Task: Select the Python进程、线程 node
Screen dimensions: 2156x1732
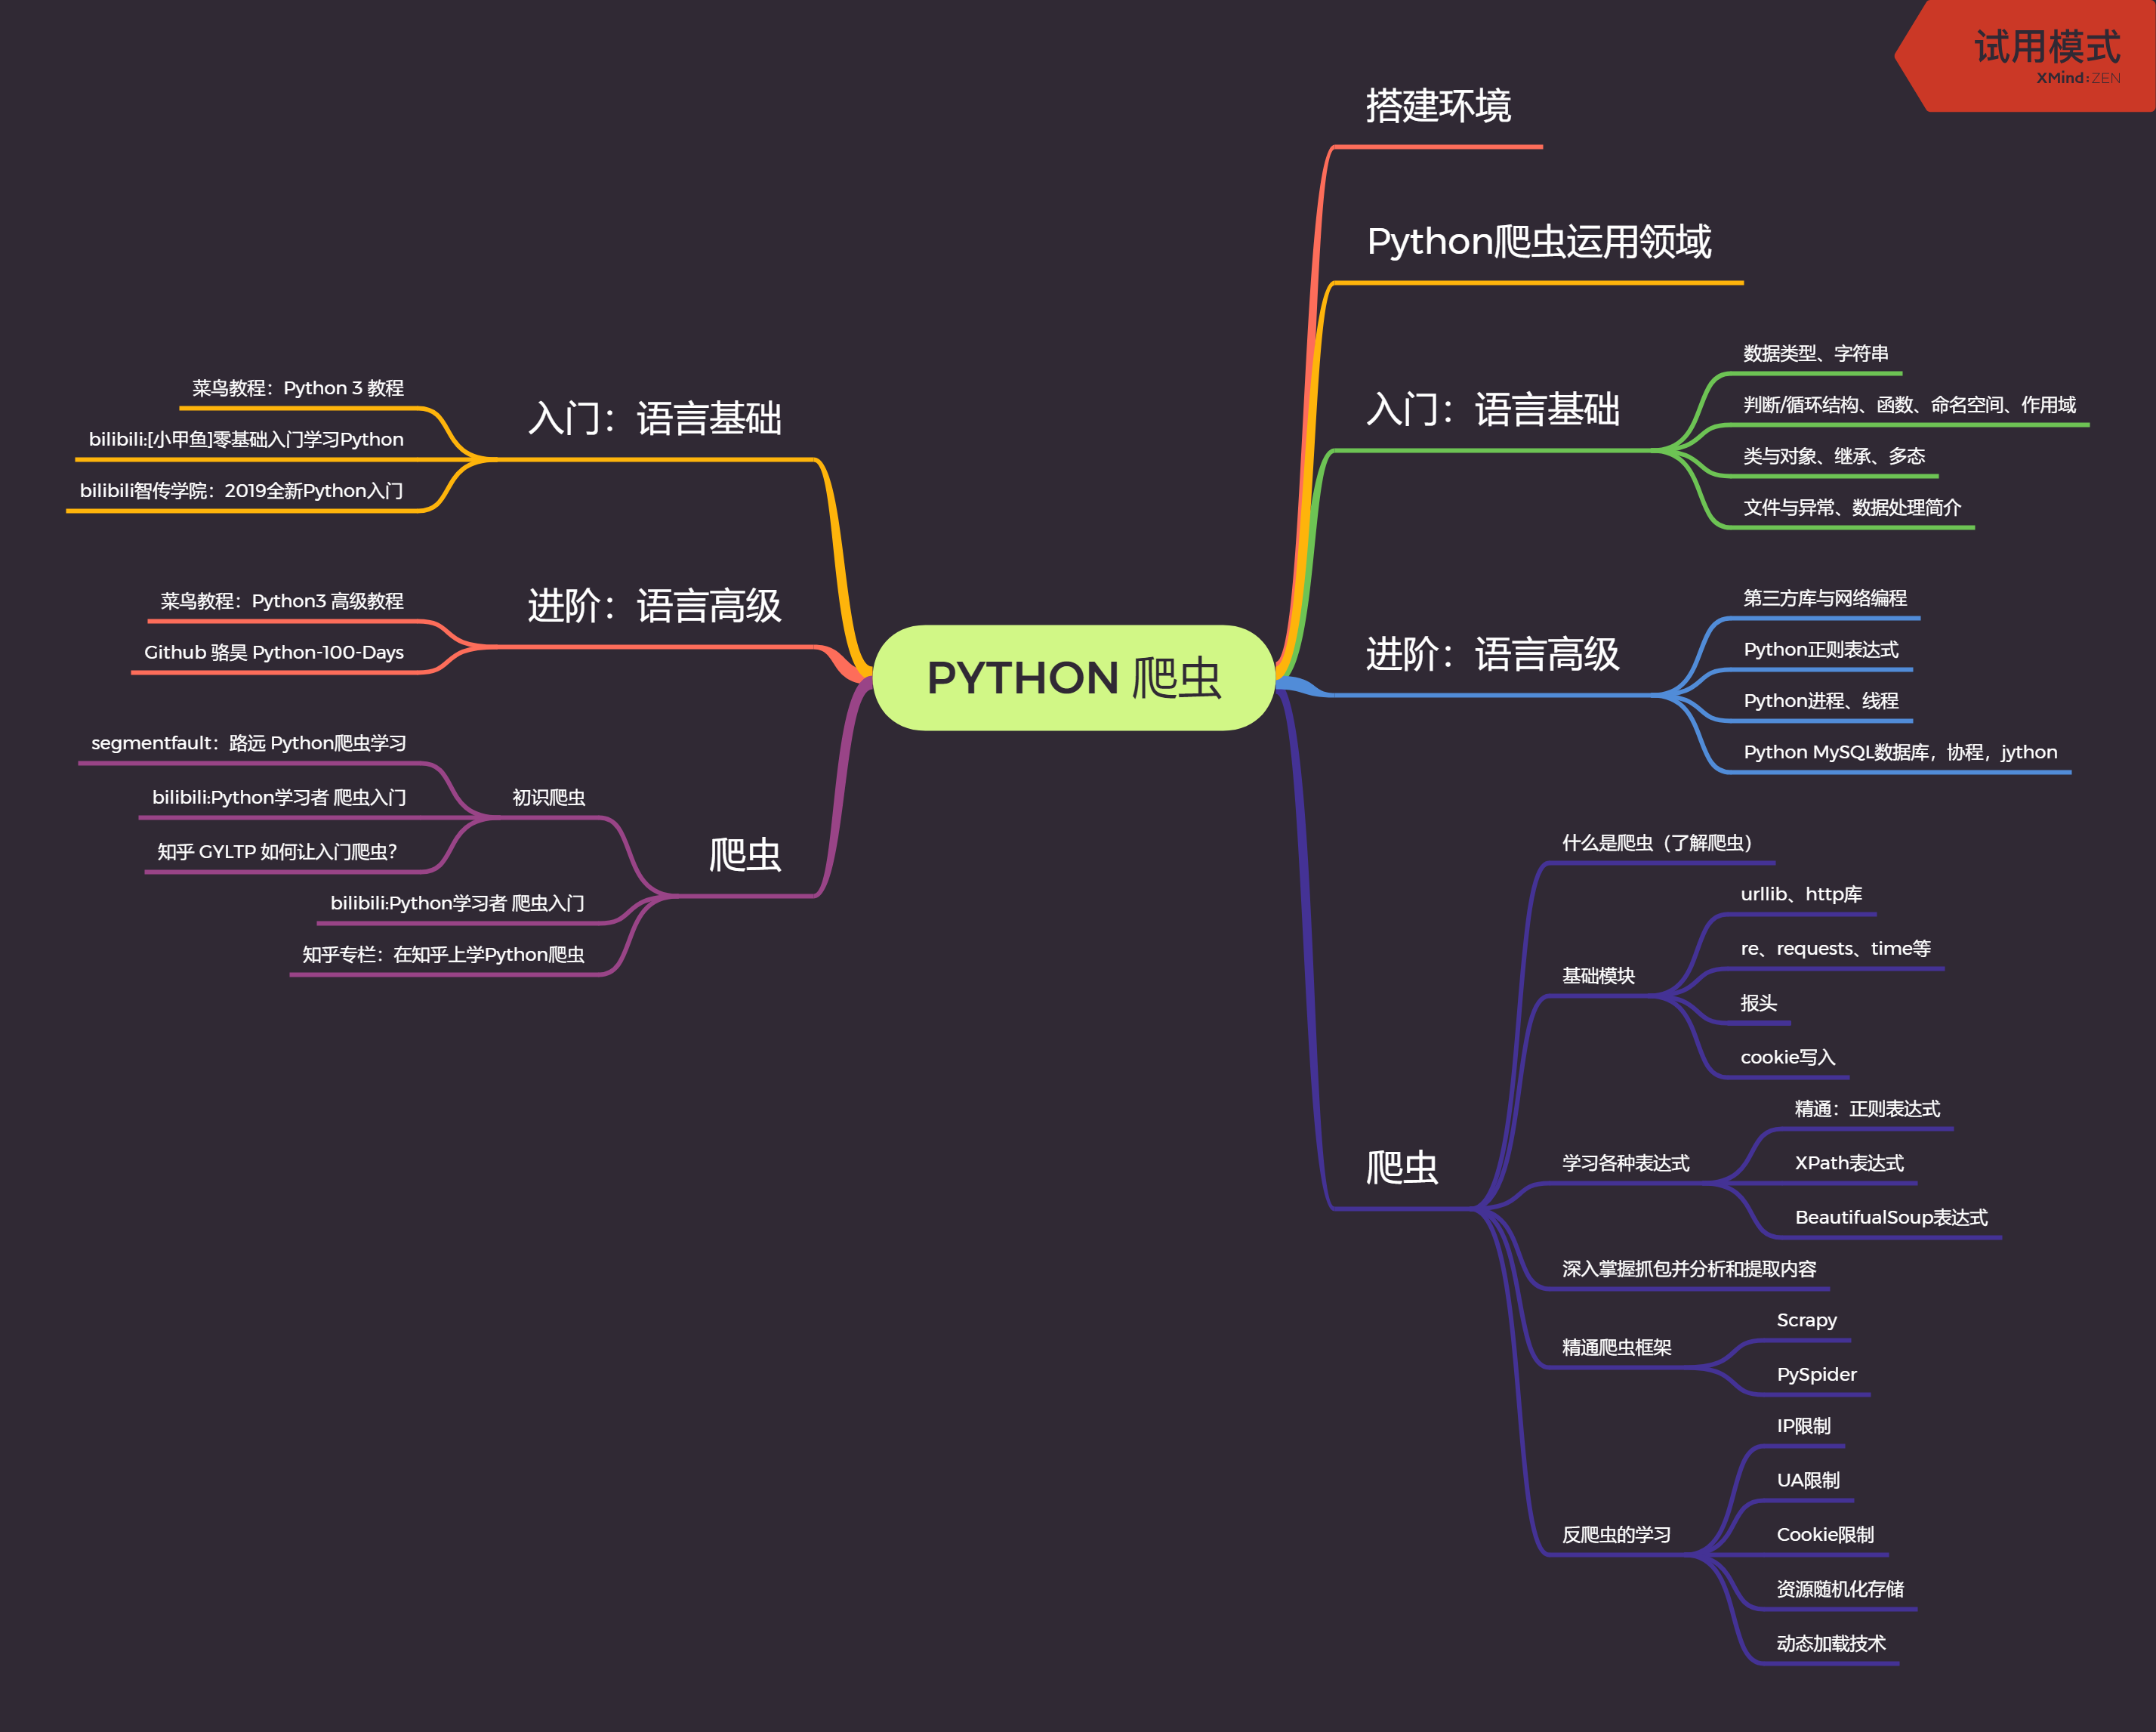Action: click(1821, 701)
